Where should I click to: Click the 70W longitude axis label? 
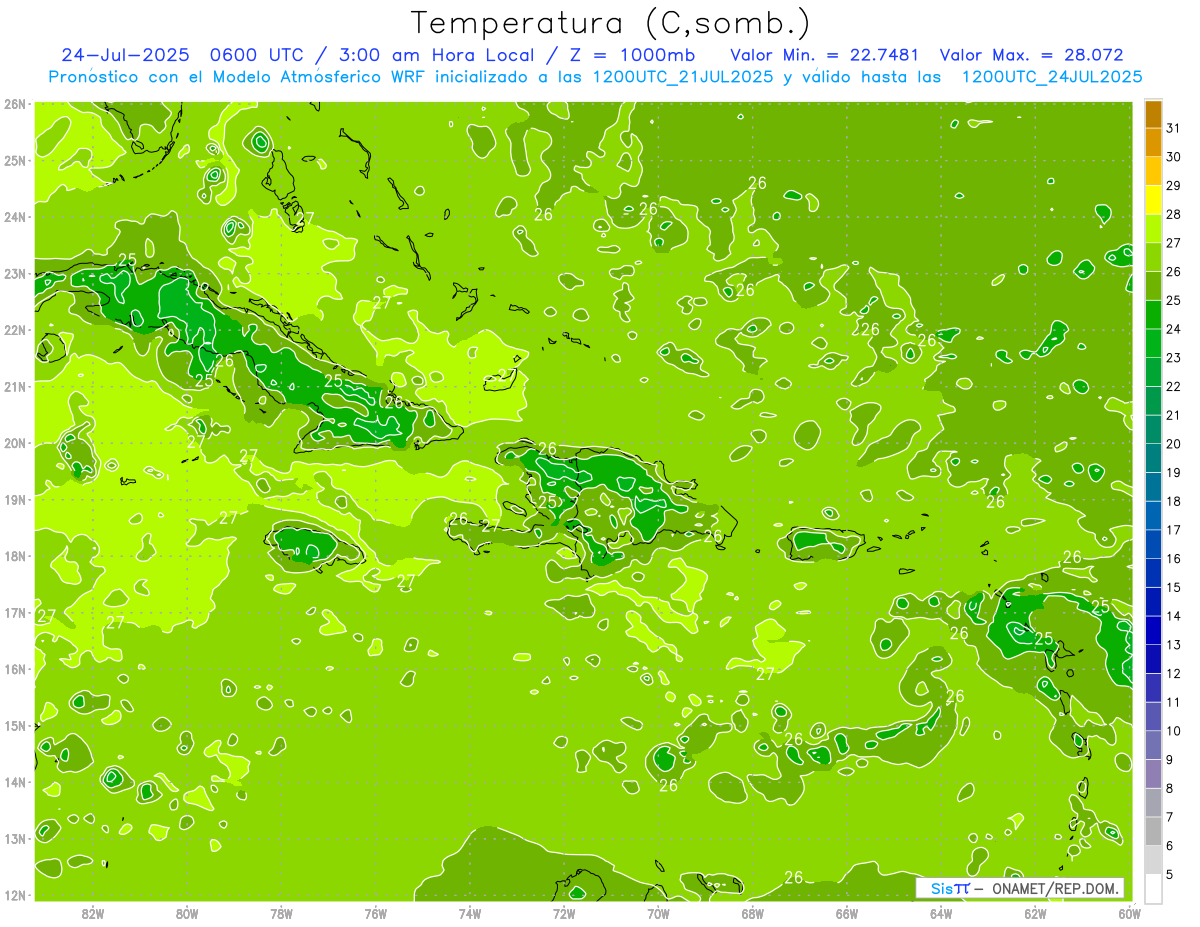click(658, 912)
